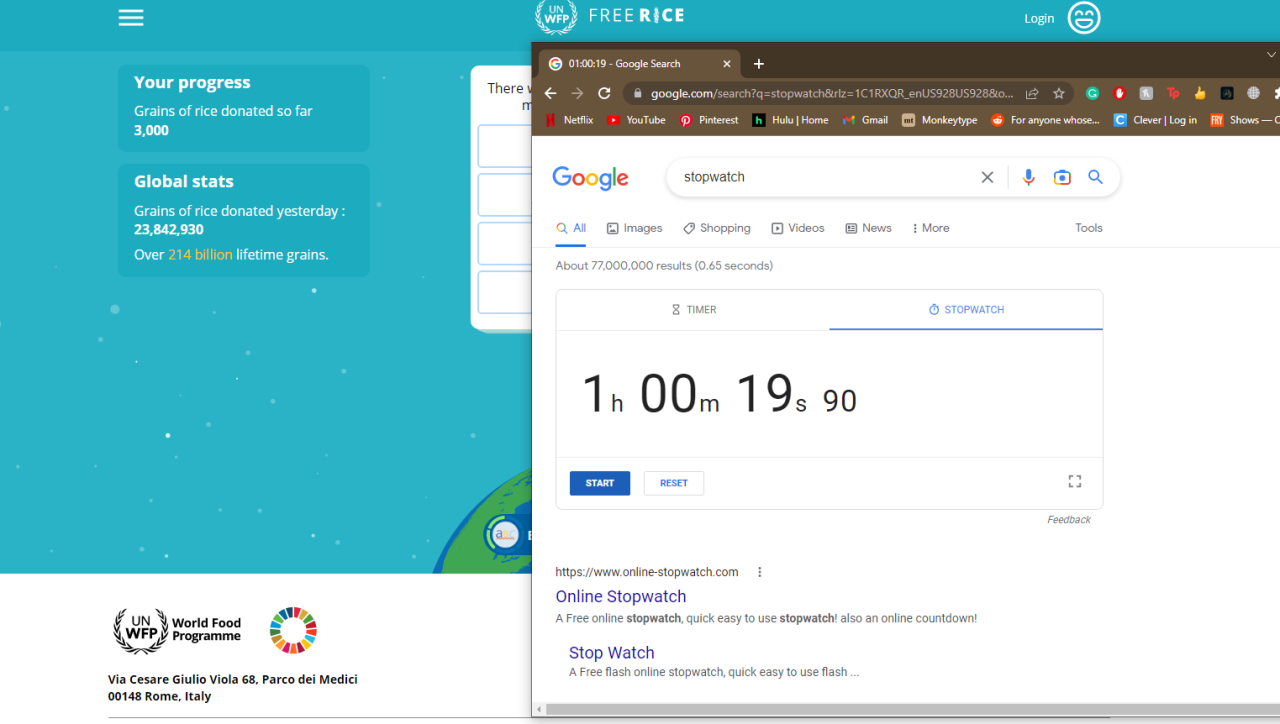Click the World Food Programme footer logo

tap(177, 631)
